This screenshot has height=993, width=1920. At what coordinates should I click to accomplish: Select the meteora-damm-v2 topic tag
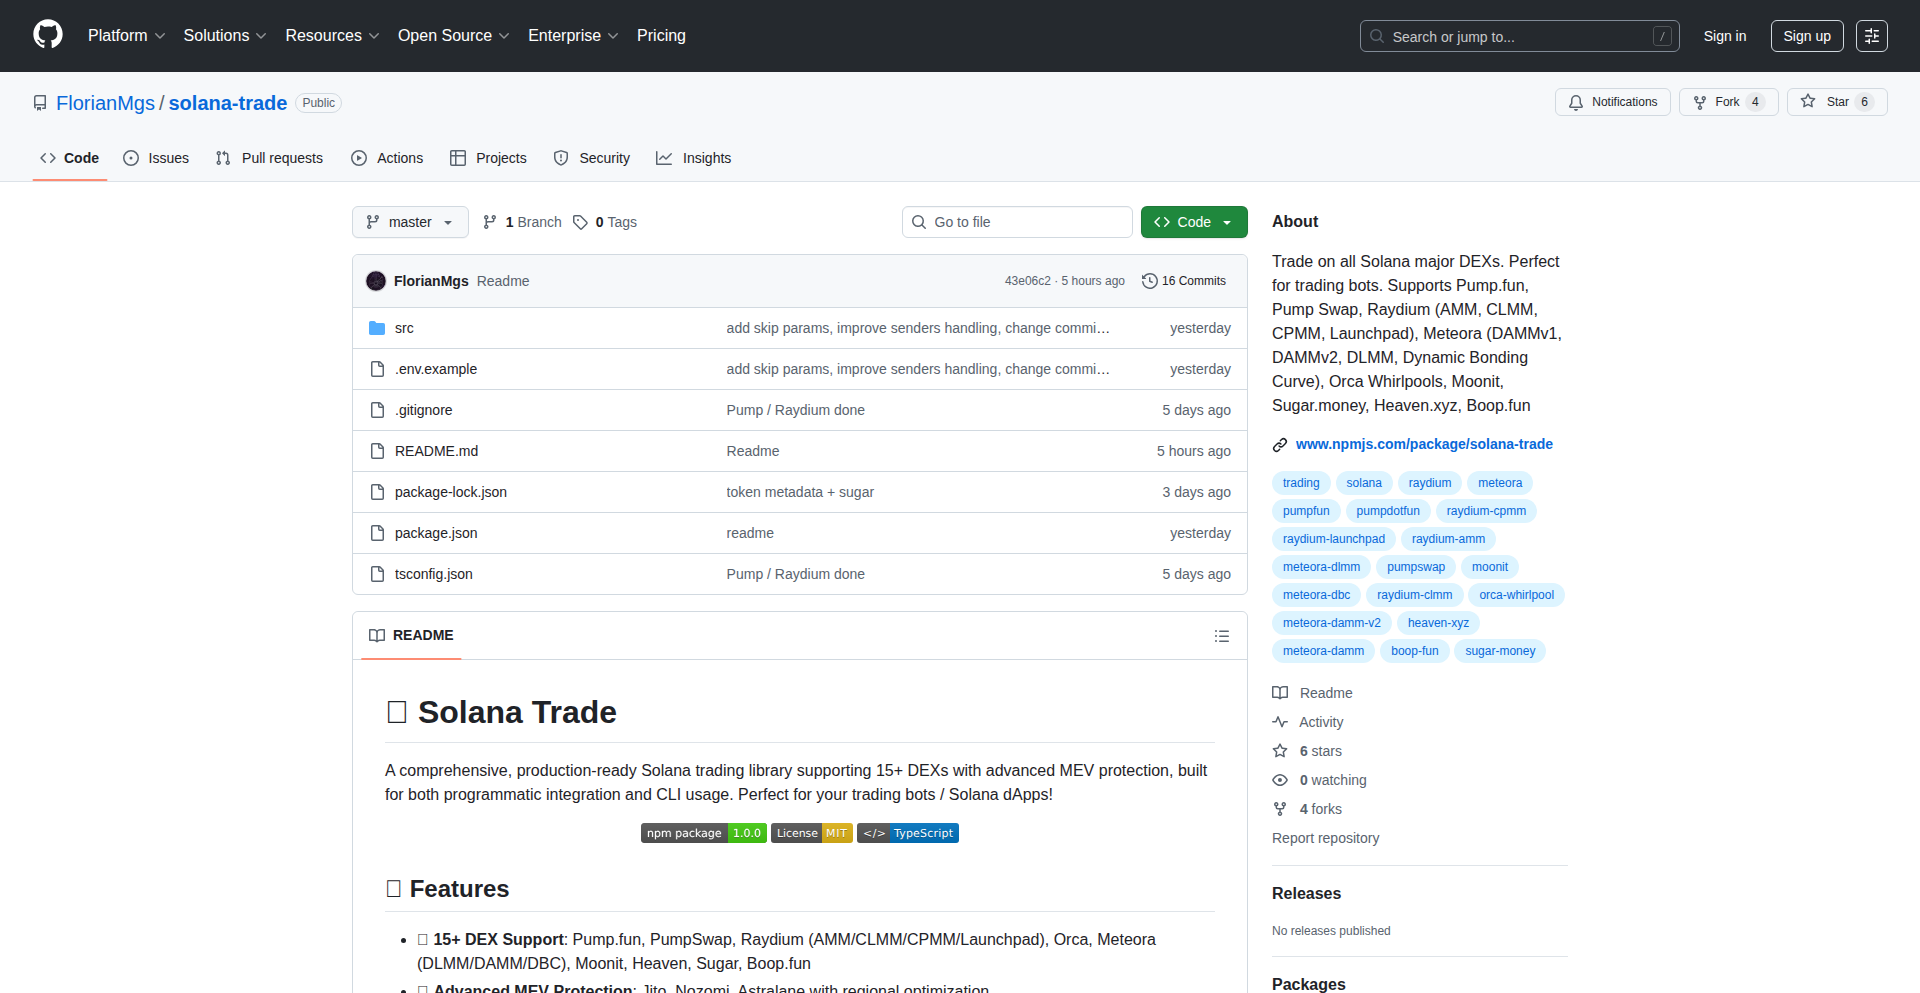click(x=1331, y=623)
